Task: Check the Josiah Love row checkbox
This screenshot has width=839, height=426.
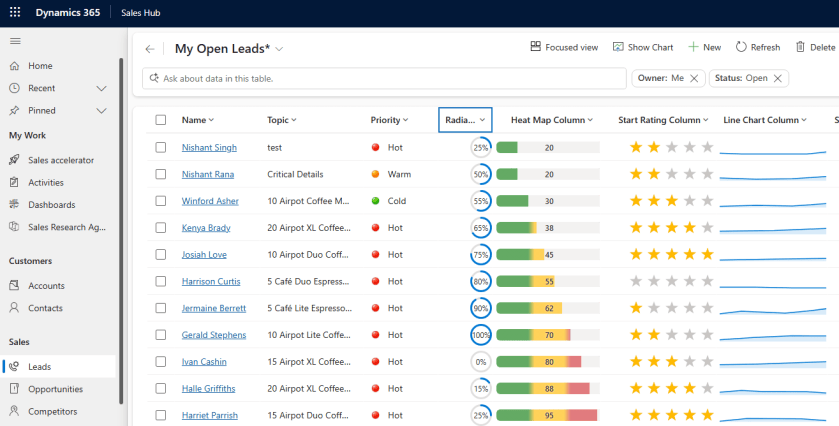Action: (161, 254)
